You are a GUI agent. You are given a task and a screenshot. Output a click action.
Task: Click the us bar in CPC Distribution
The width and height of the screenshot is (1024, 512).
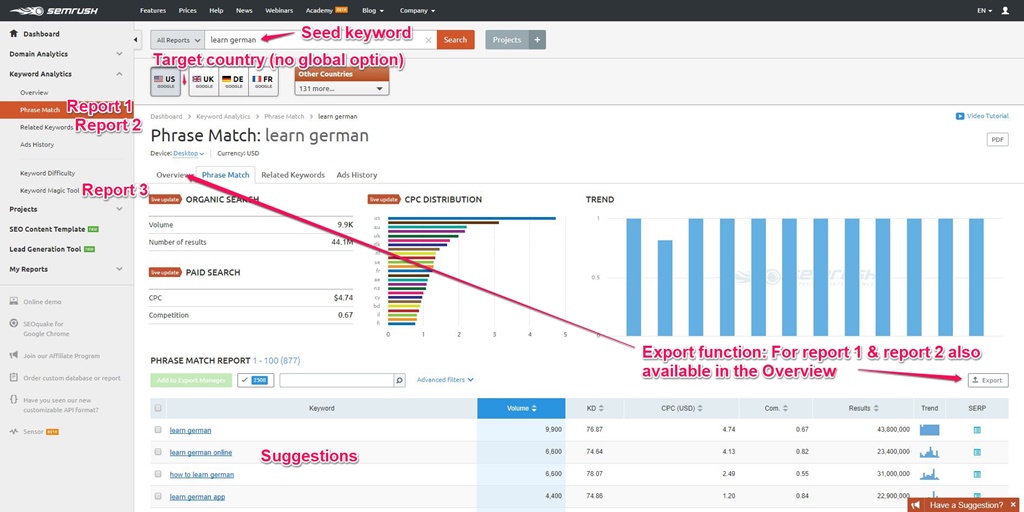(472, 219)
